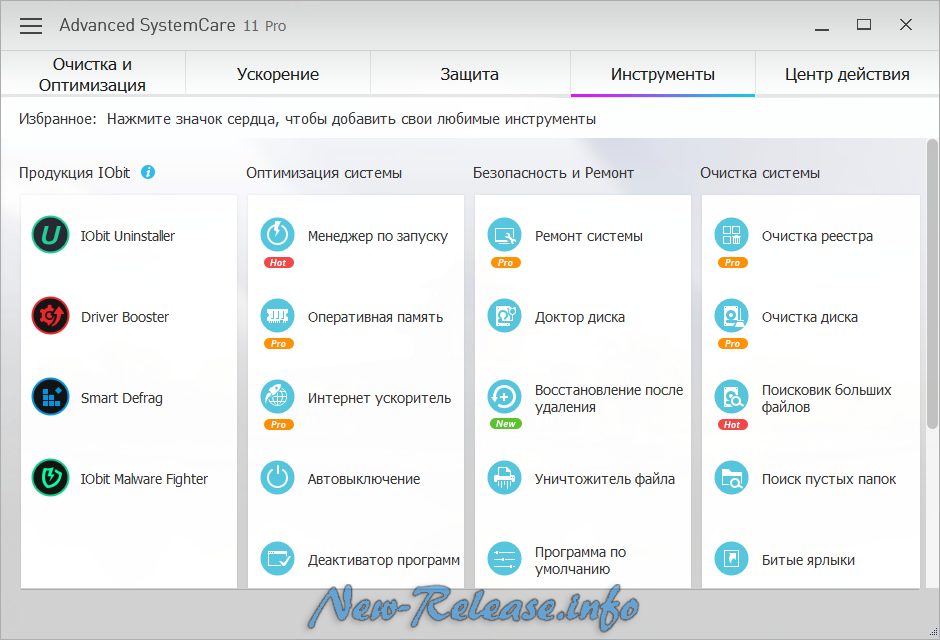940x640 pixels.
Task: Click the Оптимизация системы heading
Action: click(x=324, y=173)
